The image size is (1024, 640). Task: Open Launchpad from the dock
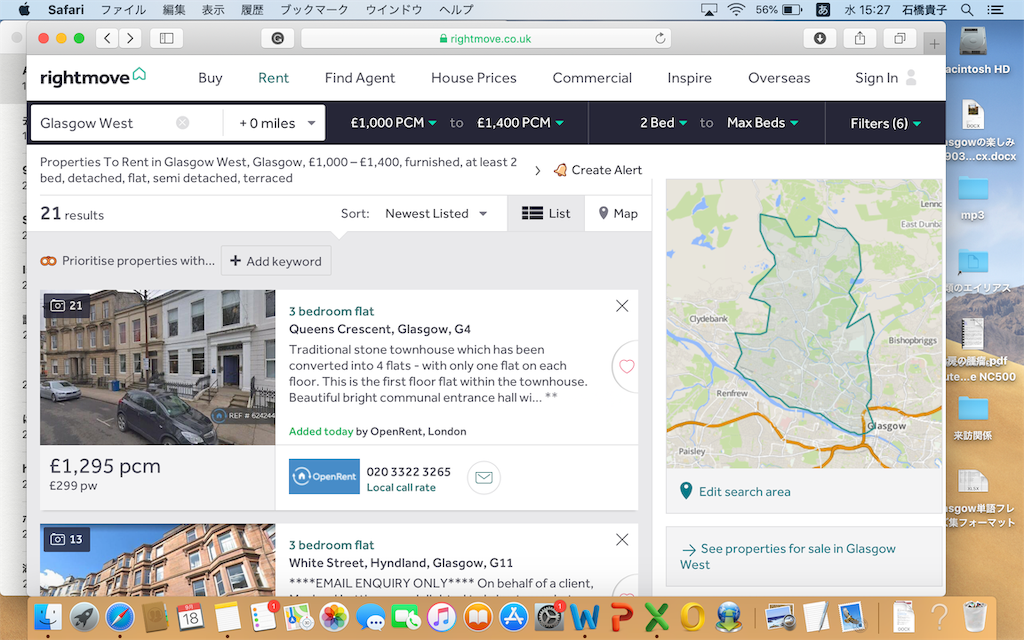[x=84, y=617]
